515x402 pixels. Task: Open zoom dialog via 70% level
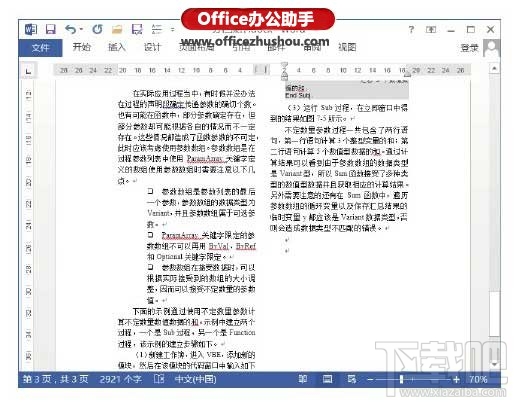[x=478, y=379]
